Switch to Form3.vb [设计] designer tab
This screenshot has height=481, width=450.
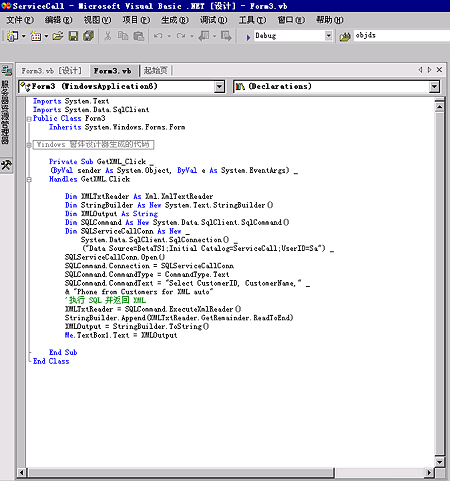tap(51, 71)
